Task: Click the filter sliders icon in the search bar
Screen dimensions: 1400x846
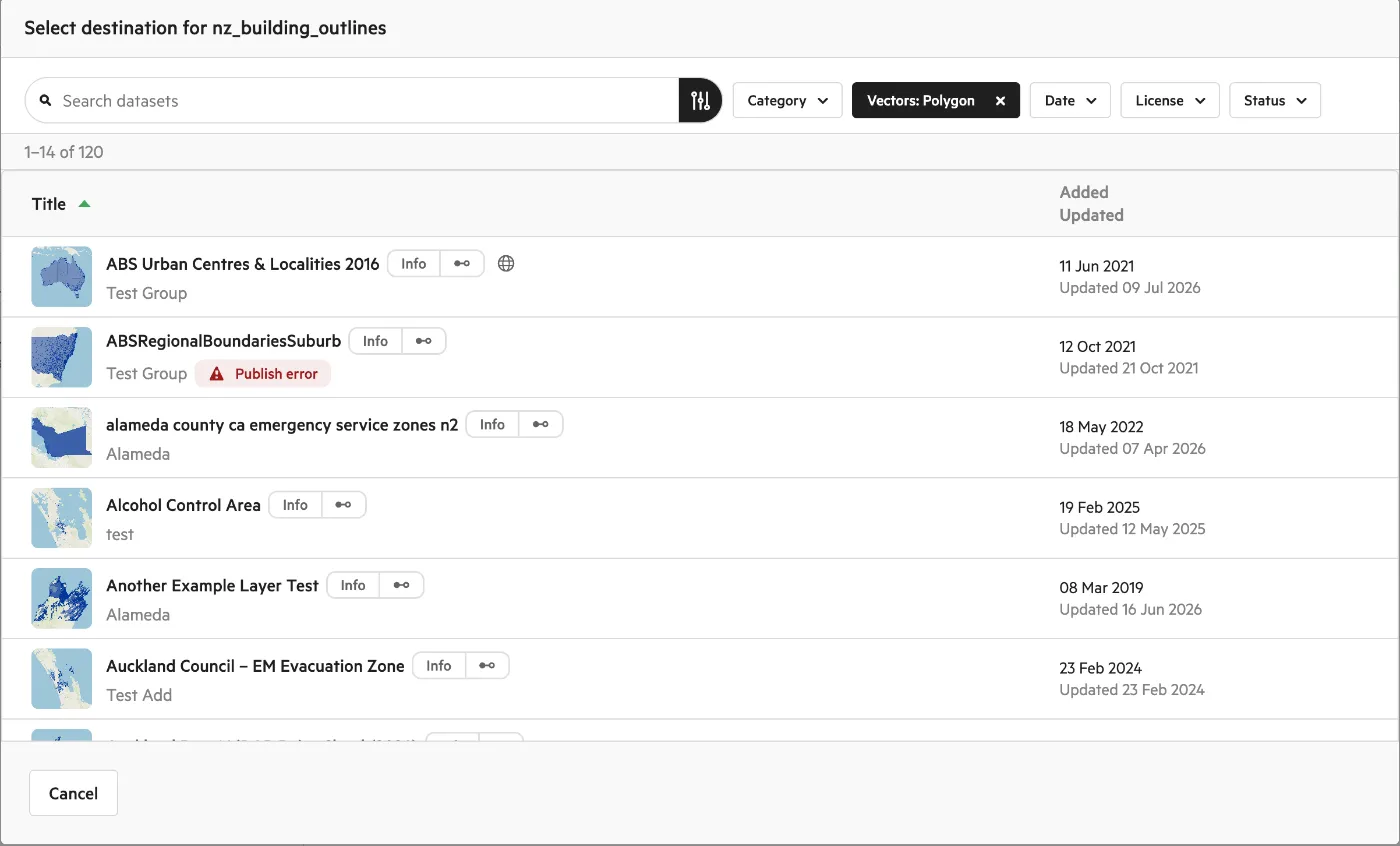Action: (700, 101)
